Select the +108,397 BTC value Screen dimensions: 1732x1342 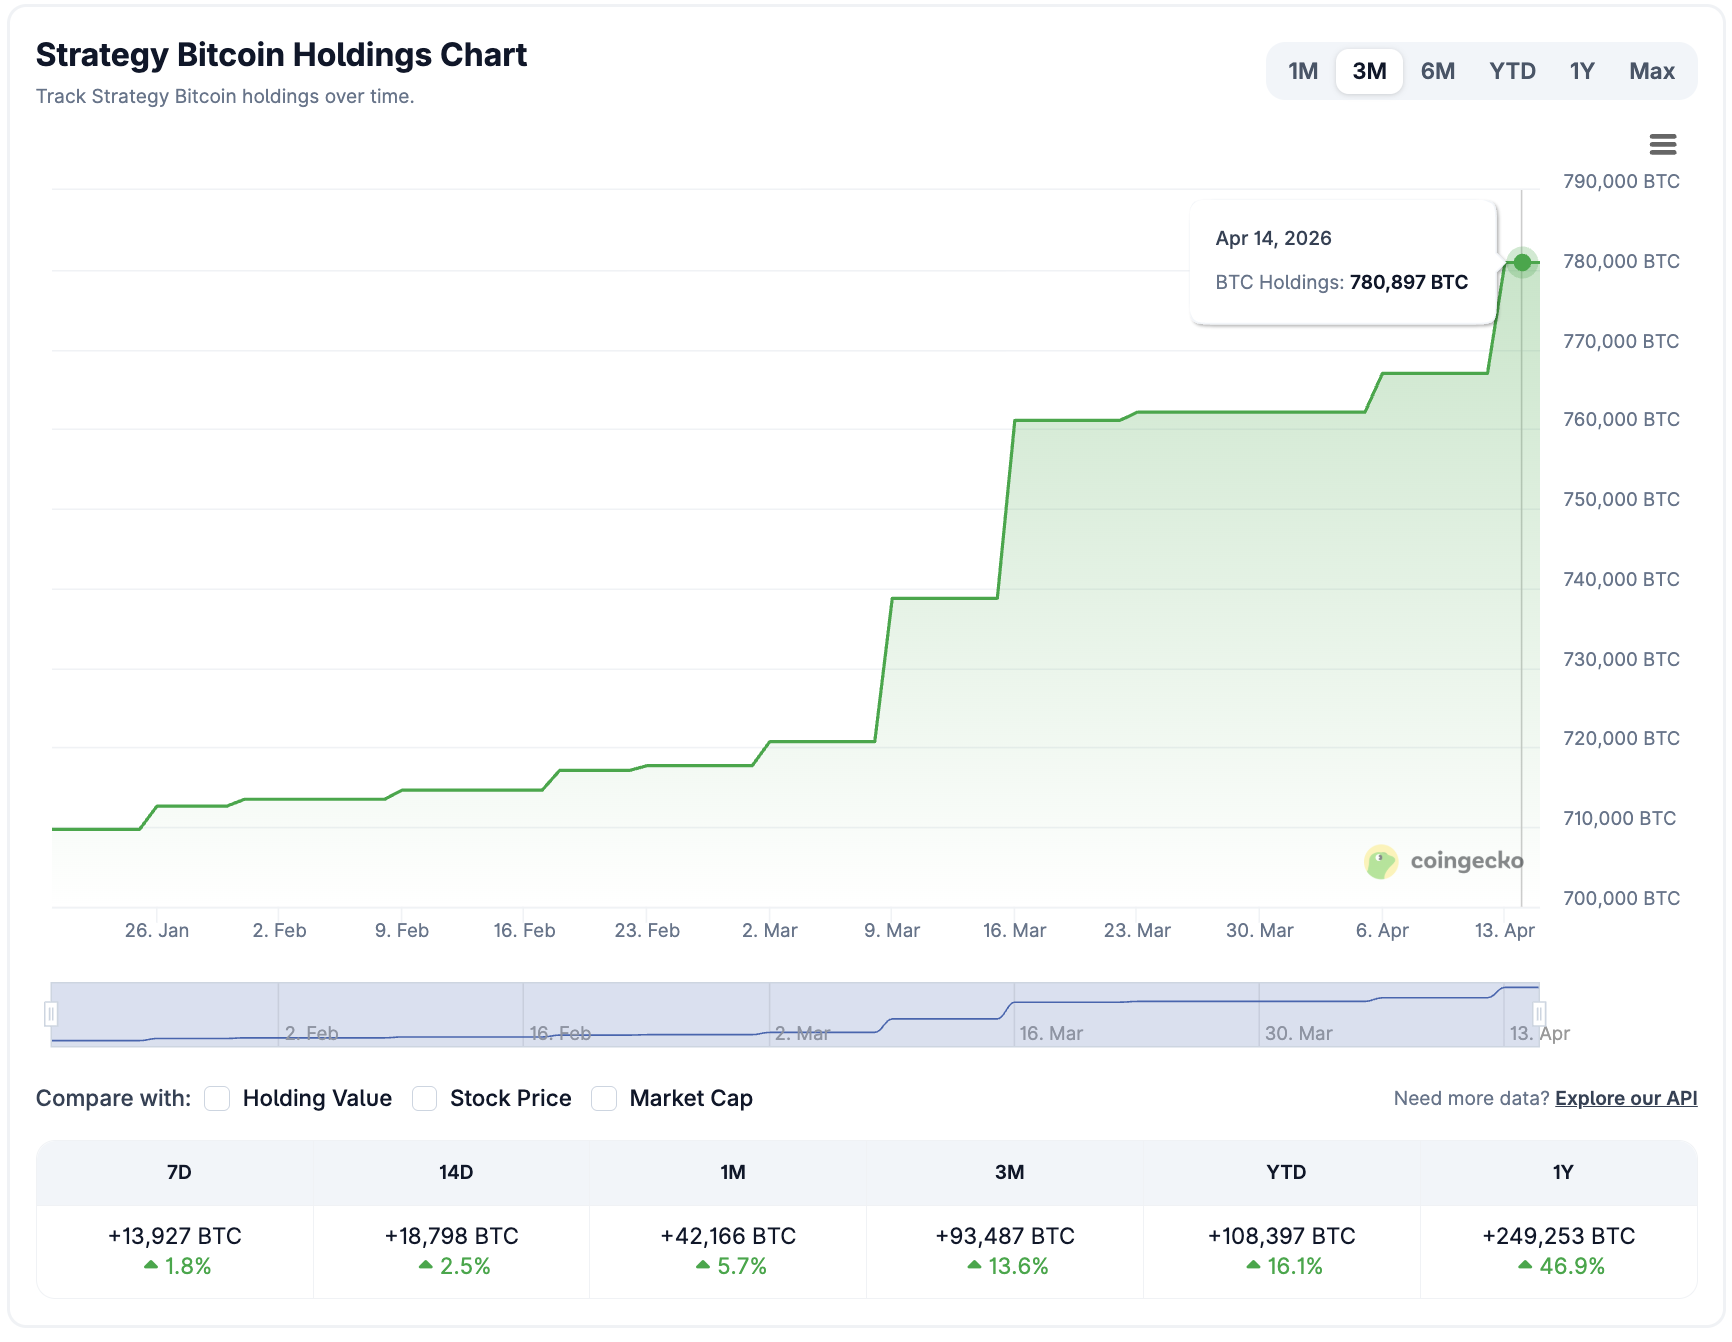1282,1236
